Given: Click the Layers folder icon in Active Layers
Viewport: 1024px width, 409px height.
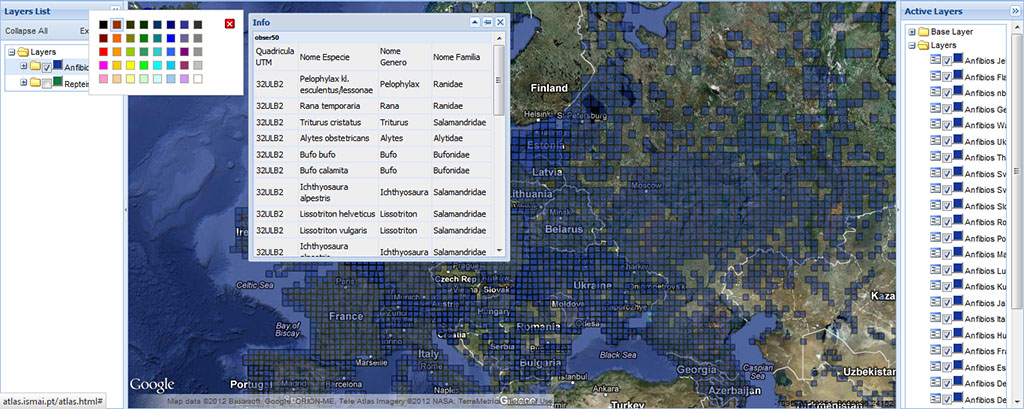Looking at the screenshot, I should [925, 45].
